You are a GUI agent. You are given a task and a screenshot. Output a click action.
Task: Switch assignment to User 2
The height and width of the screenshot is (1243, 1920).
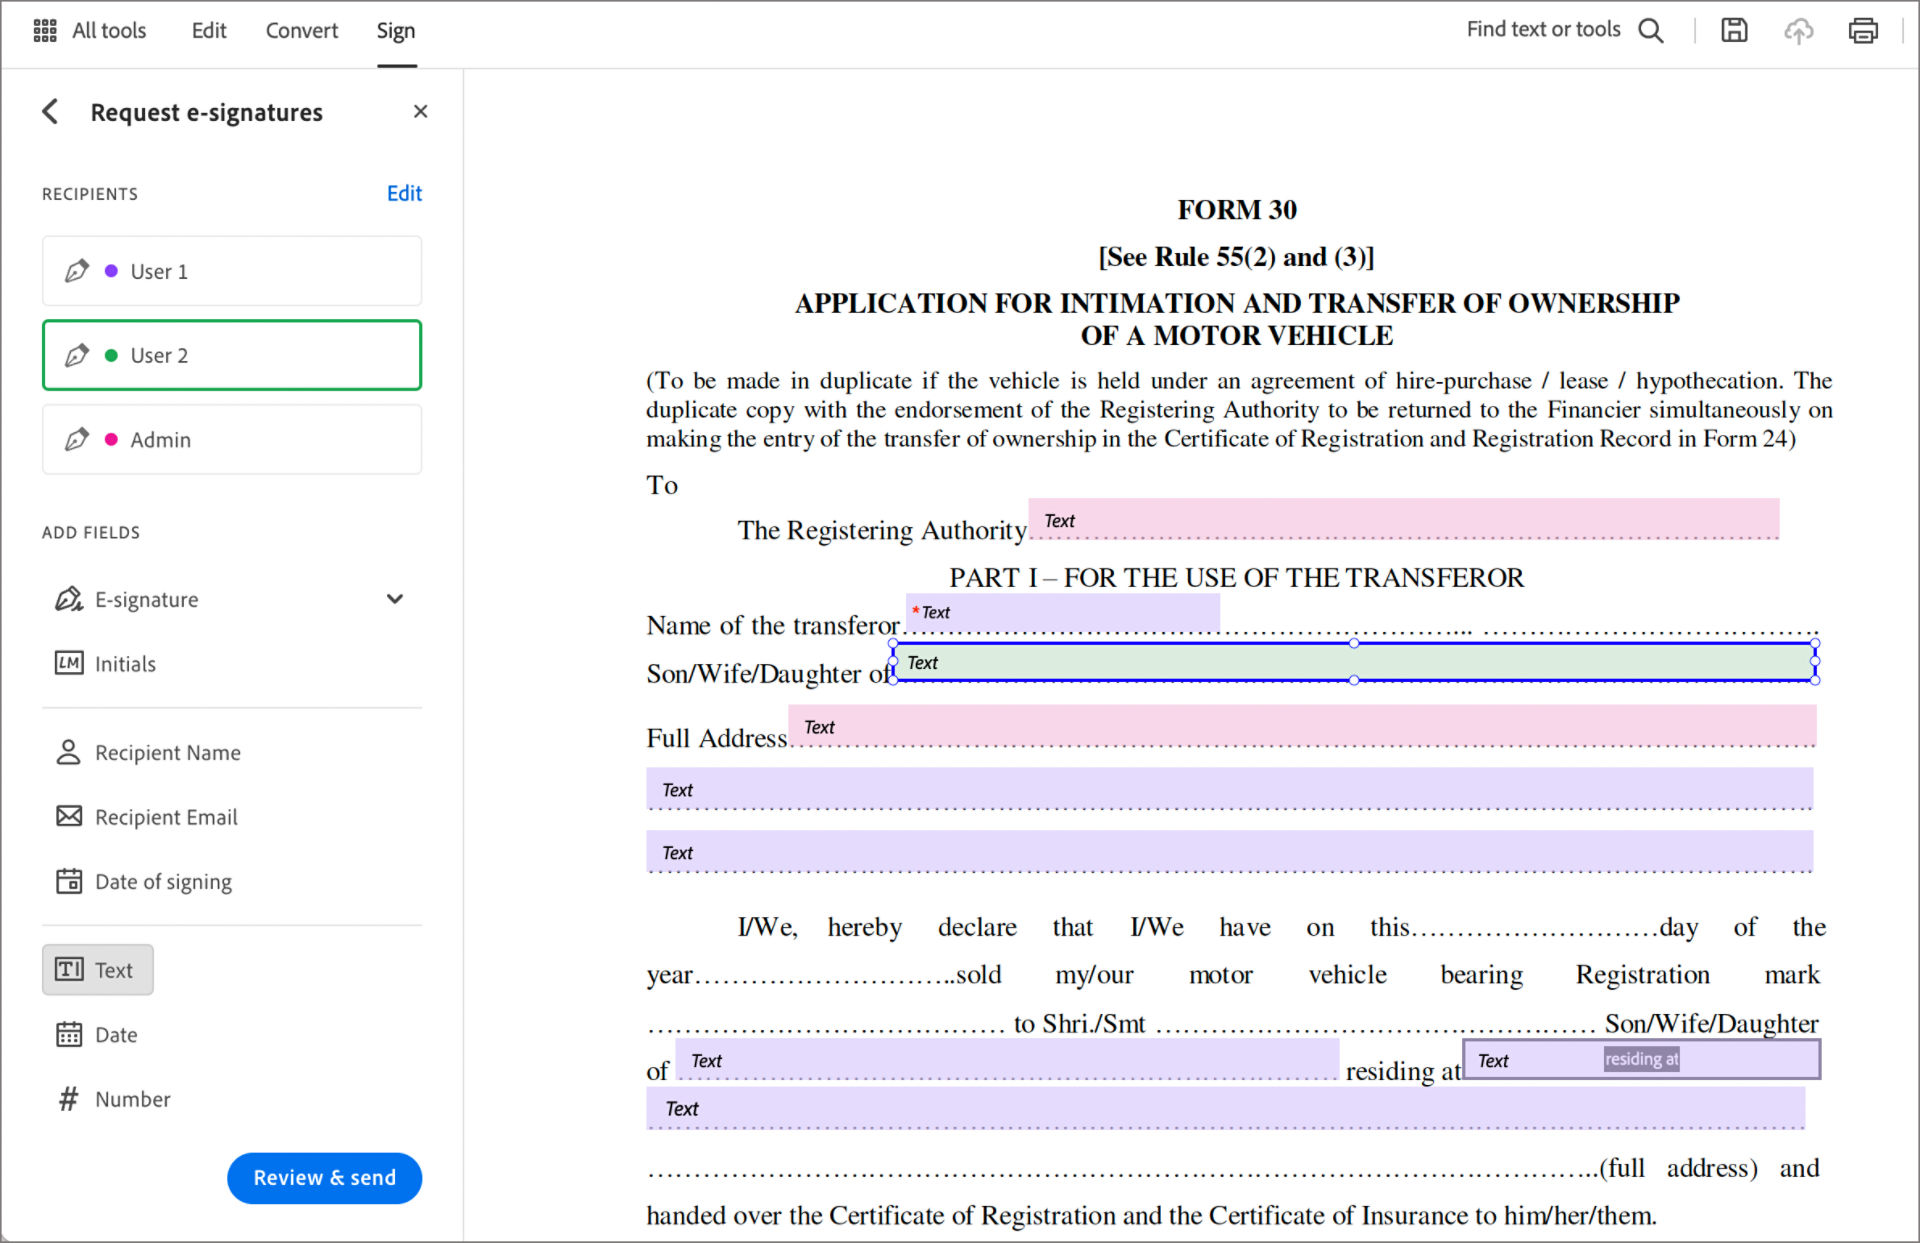[231, 355]
